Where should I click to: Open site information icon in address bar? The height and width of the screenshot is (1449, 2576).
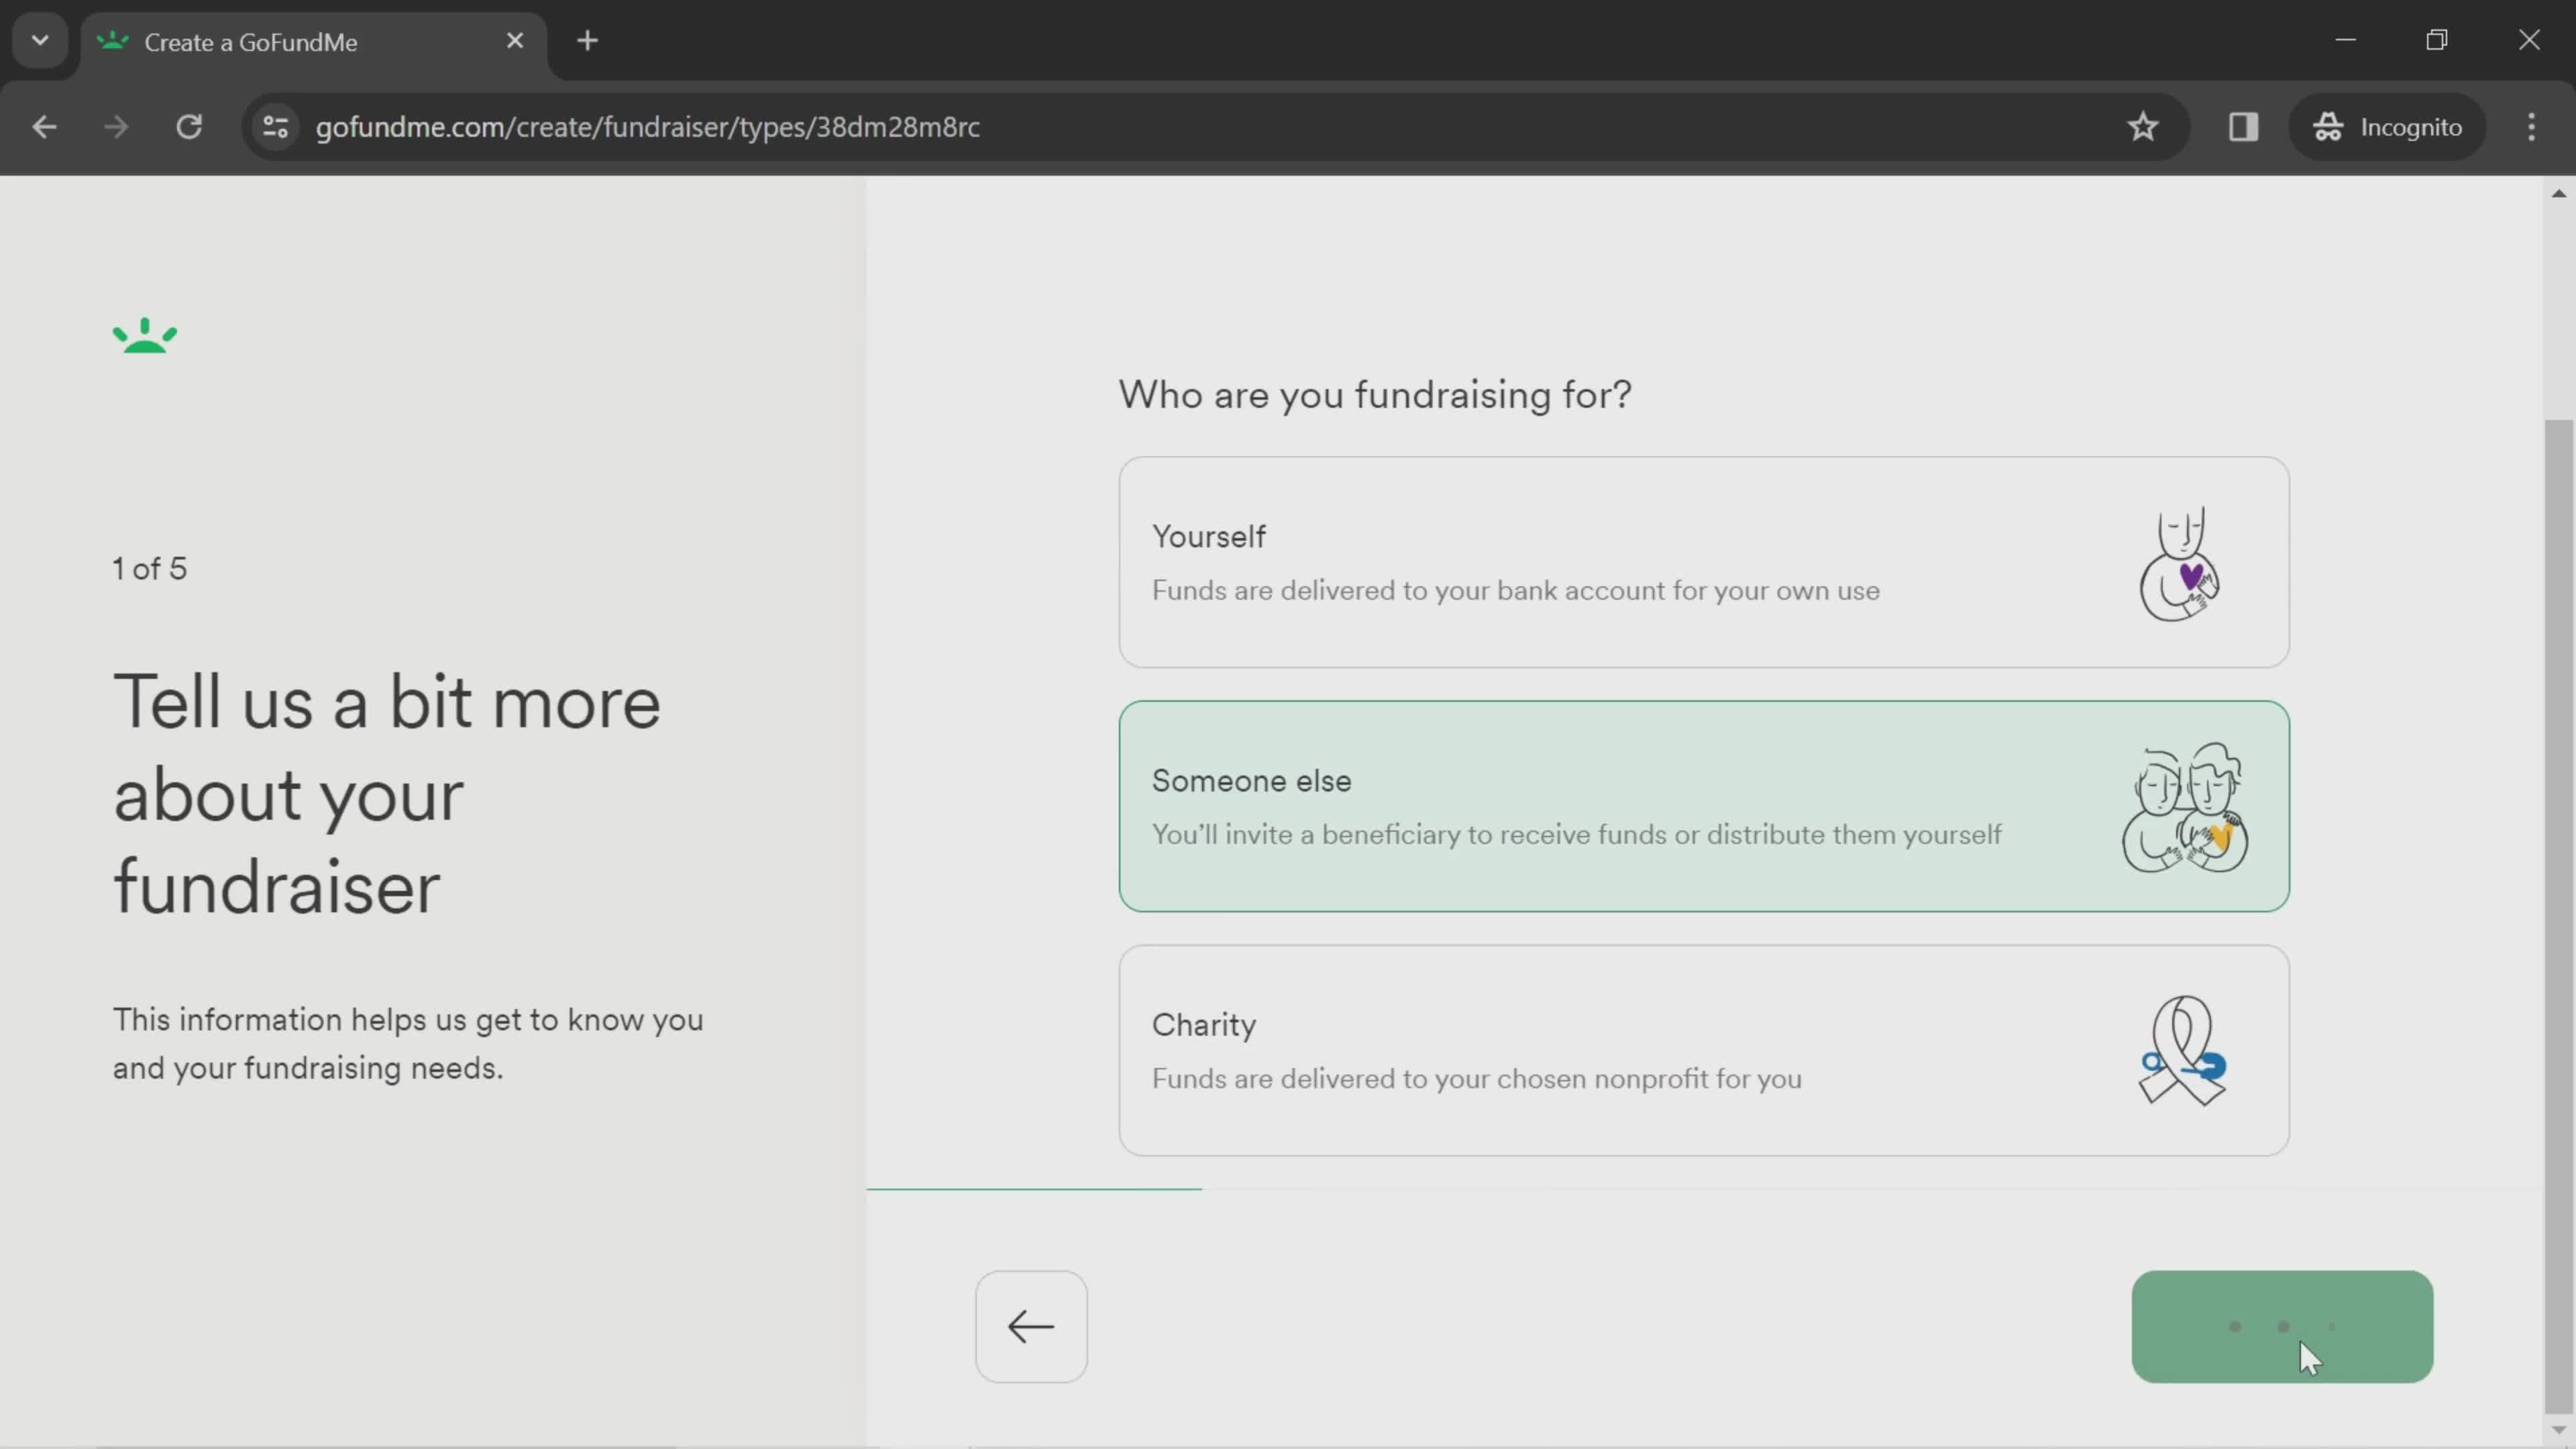(x=276, y=127)
